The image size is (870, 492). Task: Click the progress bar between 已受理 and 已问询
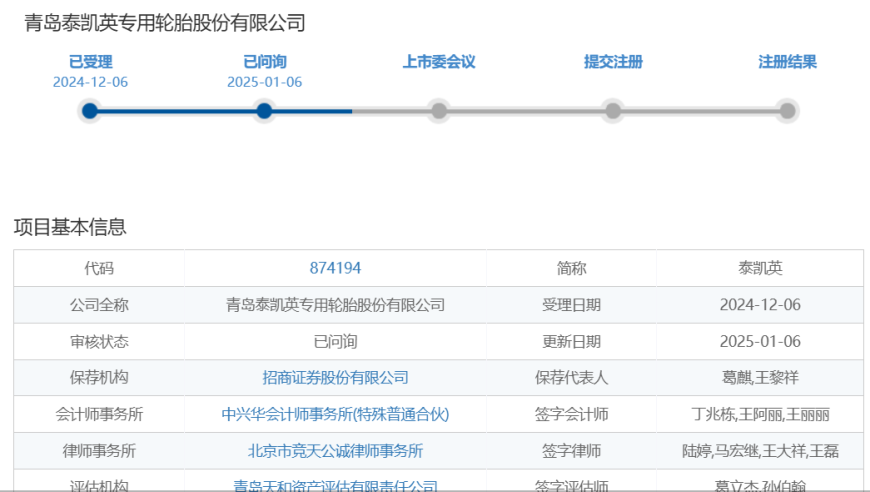coord(177,111)
